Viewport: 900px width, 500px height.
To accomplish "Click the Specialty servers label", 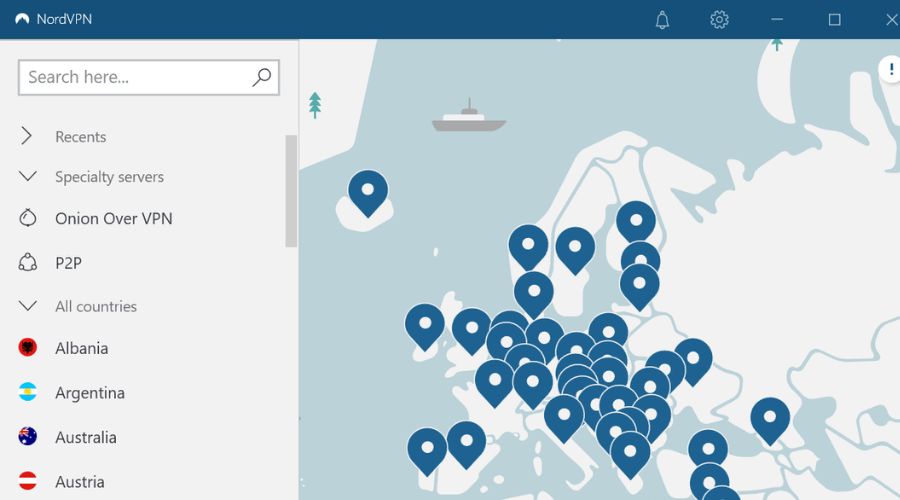I will (x=109, y=177).
